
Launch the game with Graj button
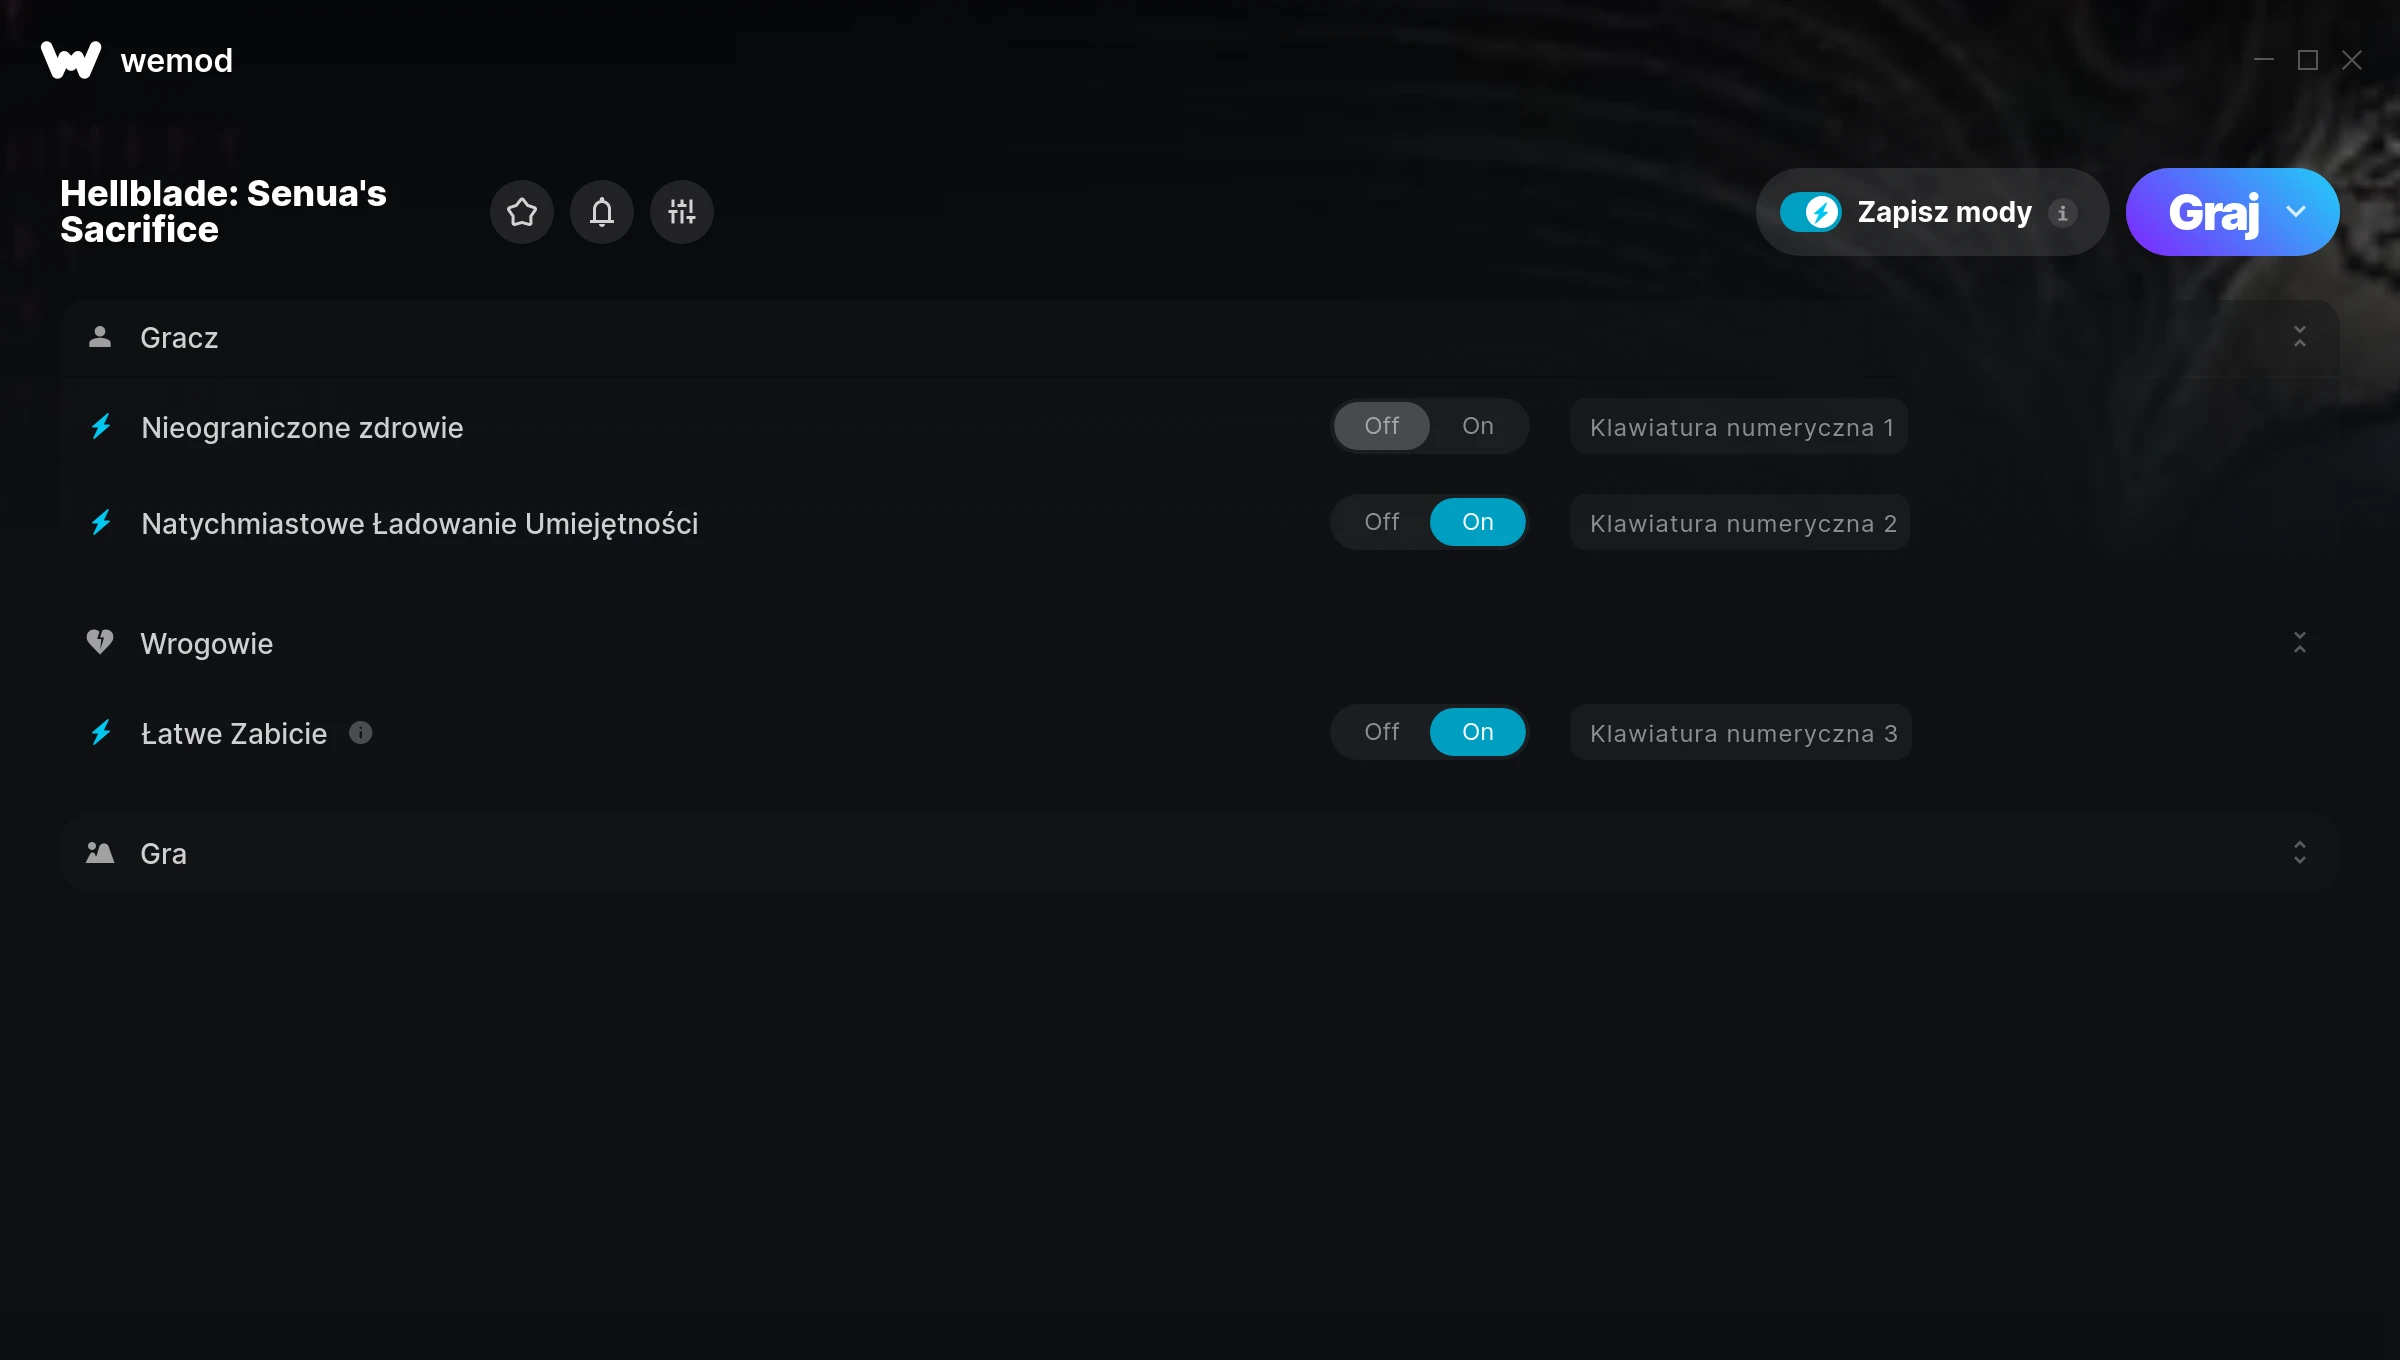coord(2214,212)
